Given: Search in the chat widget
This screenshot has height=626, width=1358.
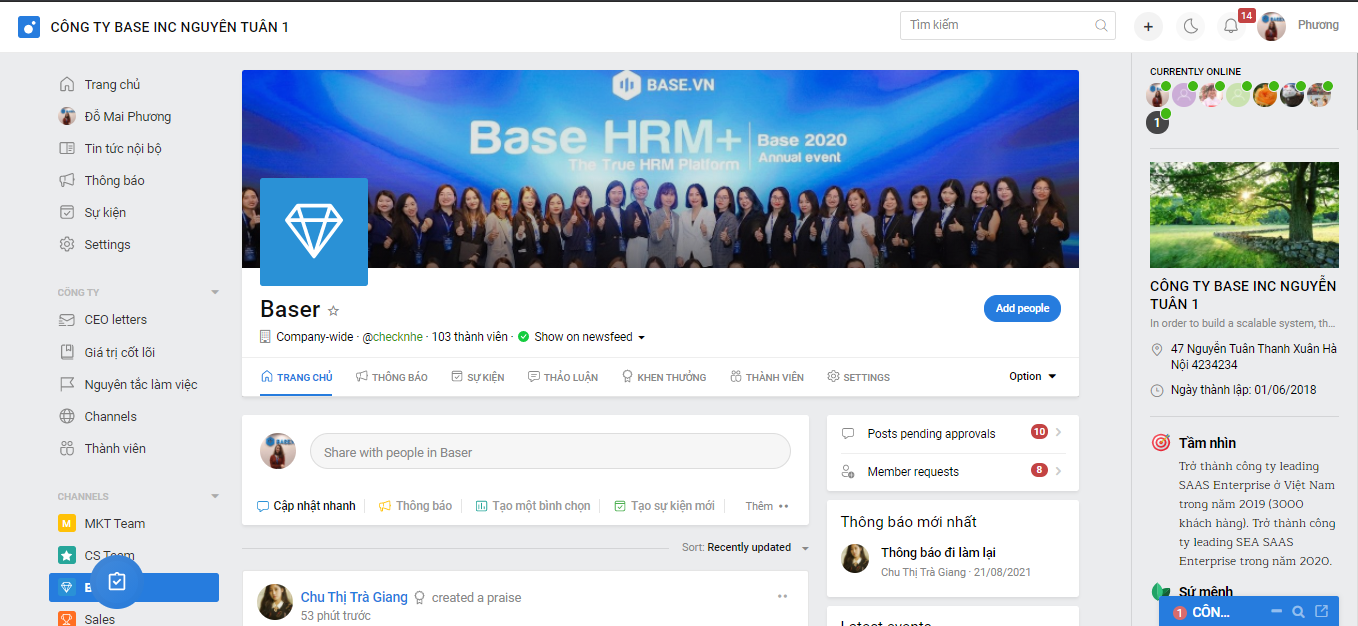Looking at the screenshot, I should click(1298, 612).
